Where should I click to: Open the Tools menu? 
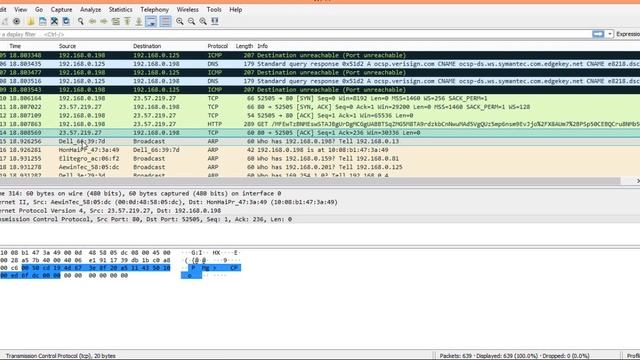click(x=214, y=9)
